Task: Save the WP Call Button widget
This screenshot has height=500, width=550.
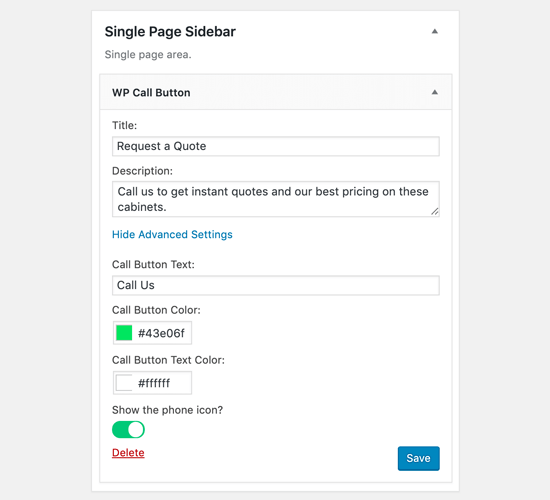Action: (x=418, y=458)
